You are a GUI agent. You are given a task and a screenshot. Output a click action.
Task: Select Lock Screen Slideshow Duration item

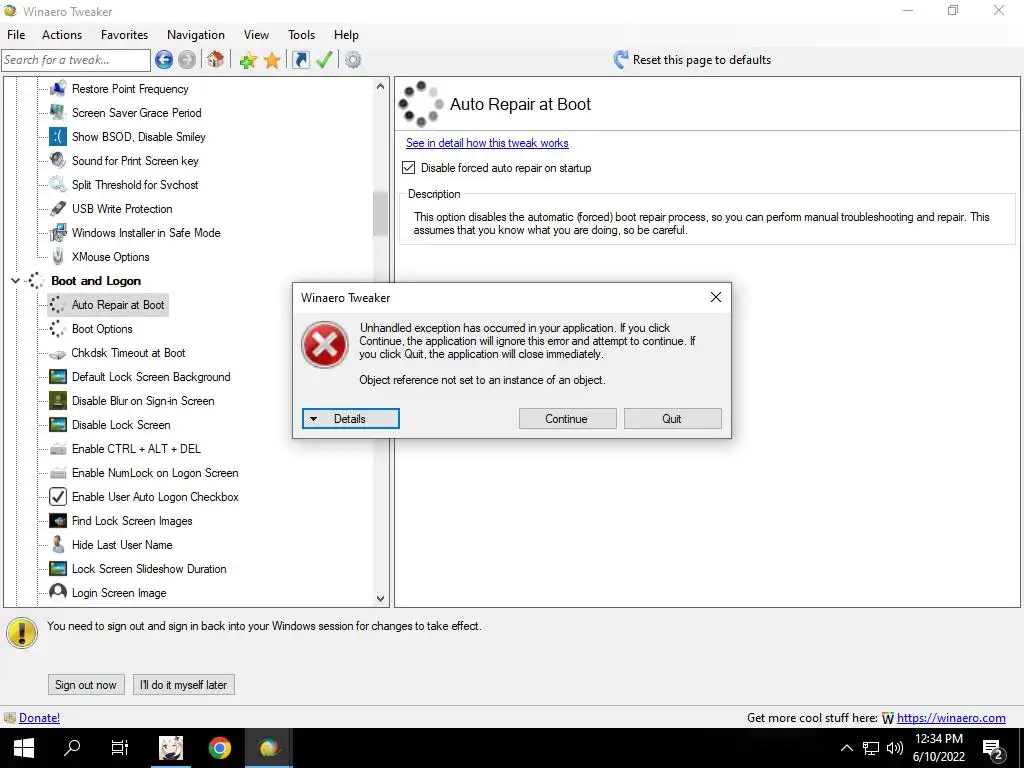149,569
